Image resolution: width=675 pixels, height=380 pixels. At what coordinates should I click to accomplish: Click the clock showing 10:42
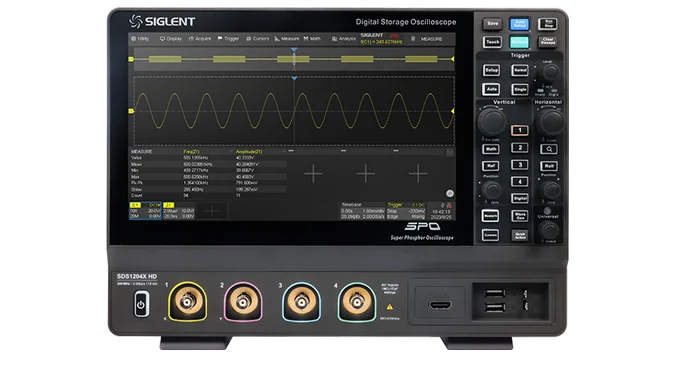(441, 212)
